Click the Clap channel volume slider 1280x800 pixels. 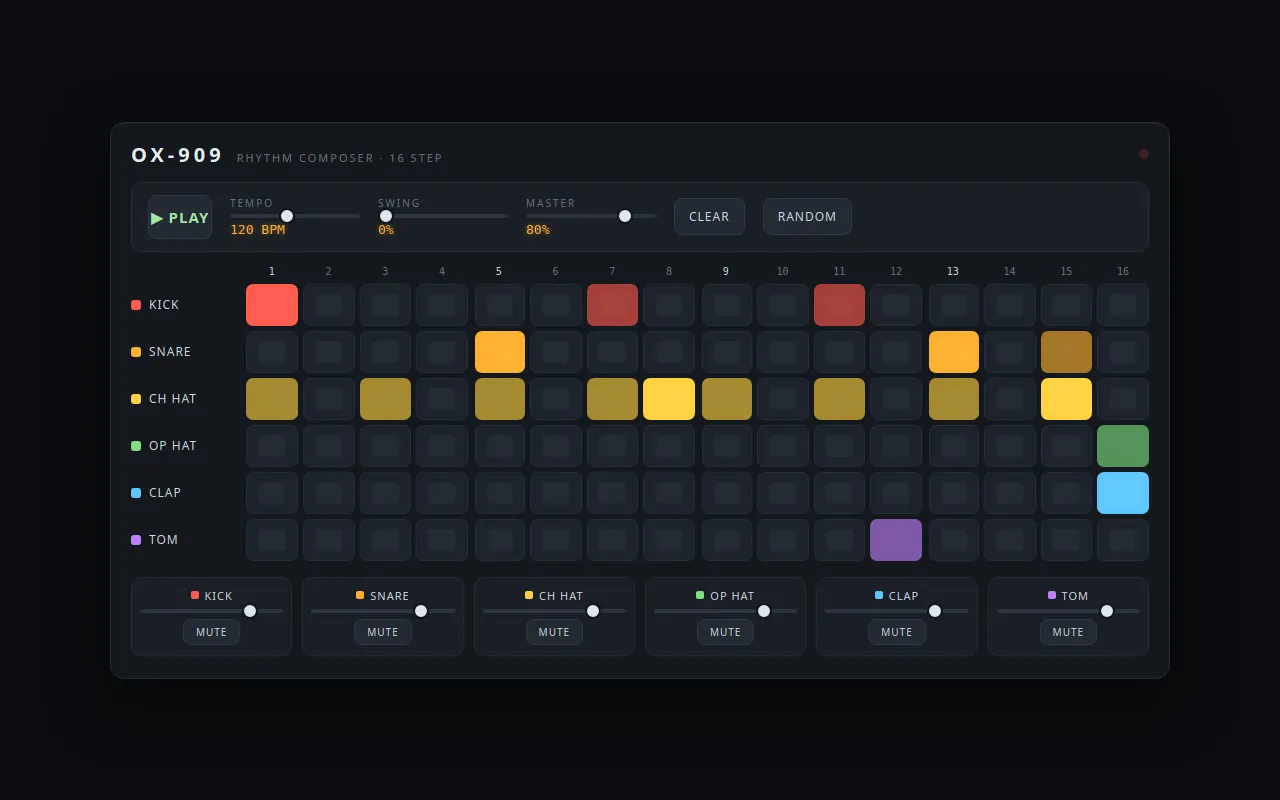pos(897,611)
